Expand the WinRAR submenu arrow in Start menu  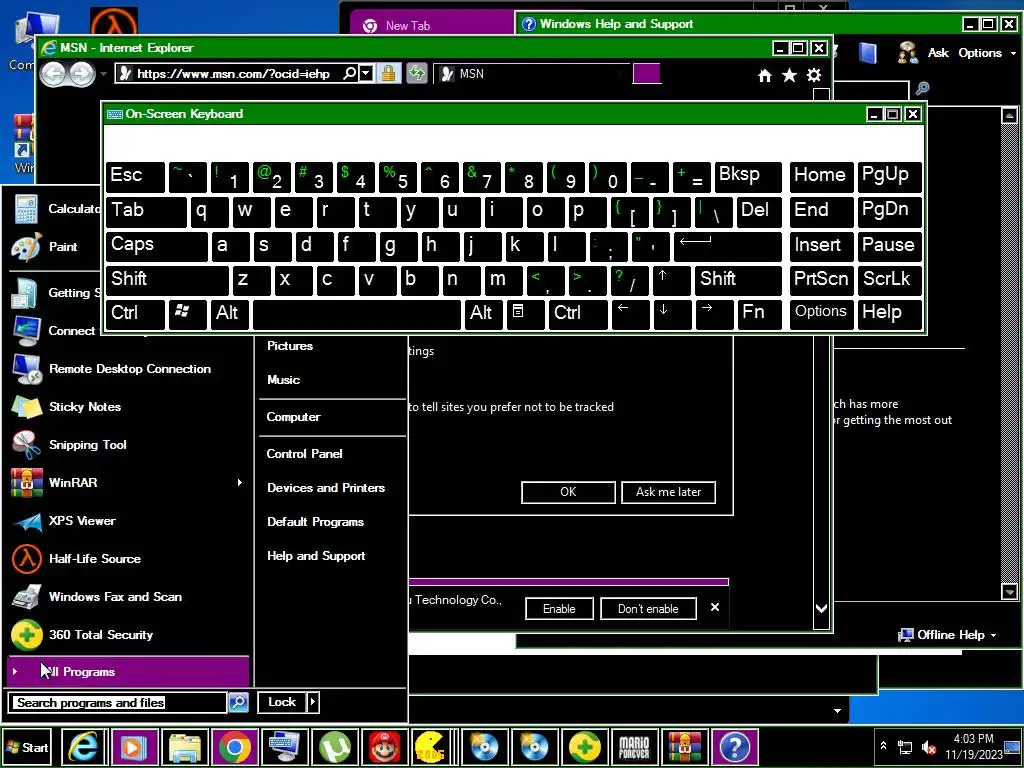tap(240, 483)
